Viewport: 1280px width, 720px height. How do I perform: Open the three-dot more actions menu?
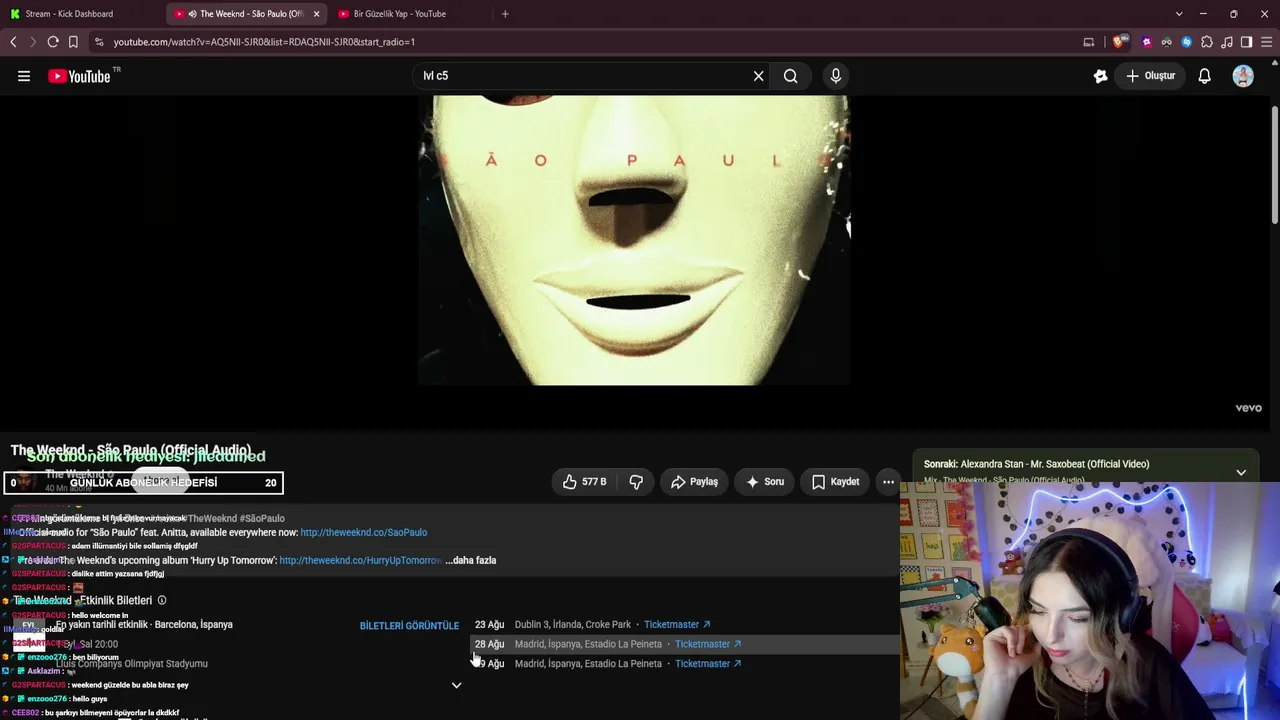click(888, 482)
